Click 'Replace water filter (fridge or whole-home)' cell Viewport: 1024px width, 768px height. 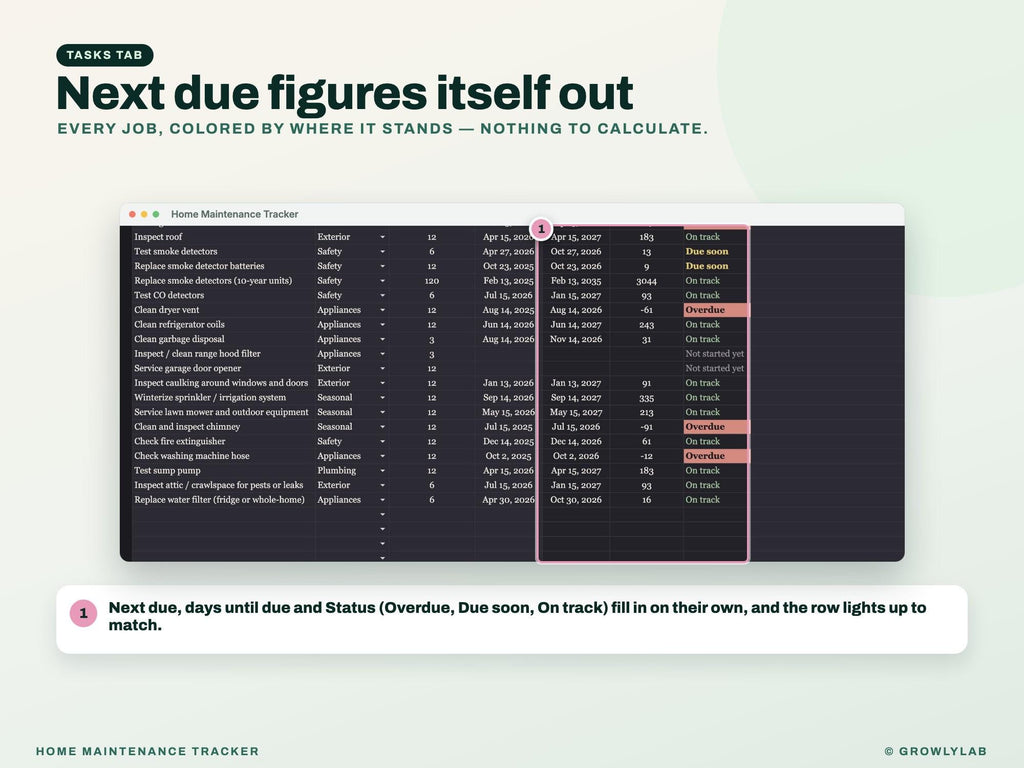[223, 500]
